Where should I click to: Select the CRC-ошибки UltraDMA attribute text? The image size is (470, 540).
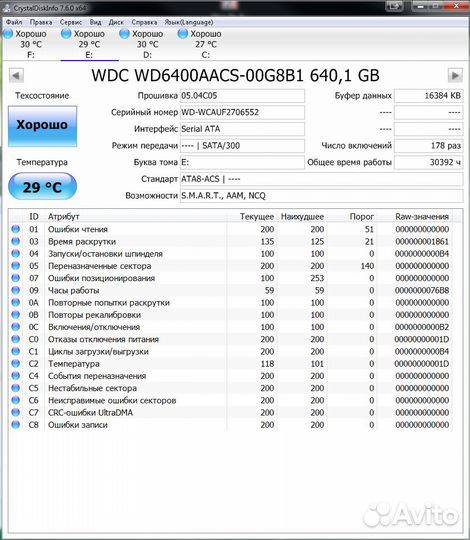coord(90,413)
